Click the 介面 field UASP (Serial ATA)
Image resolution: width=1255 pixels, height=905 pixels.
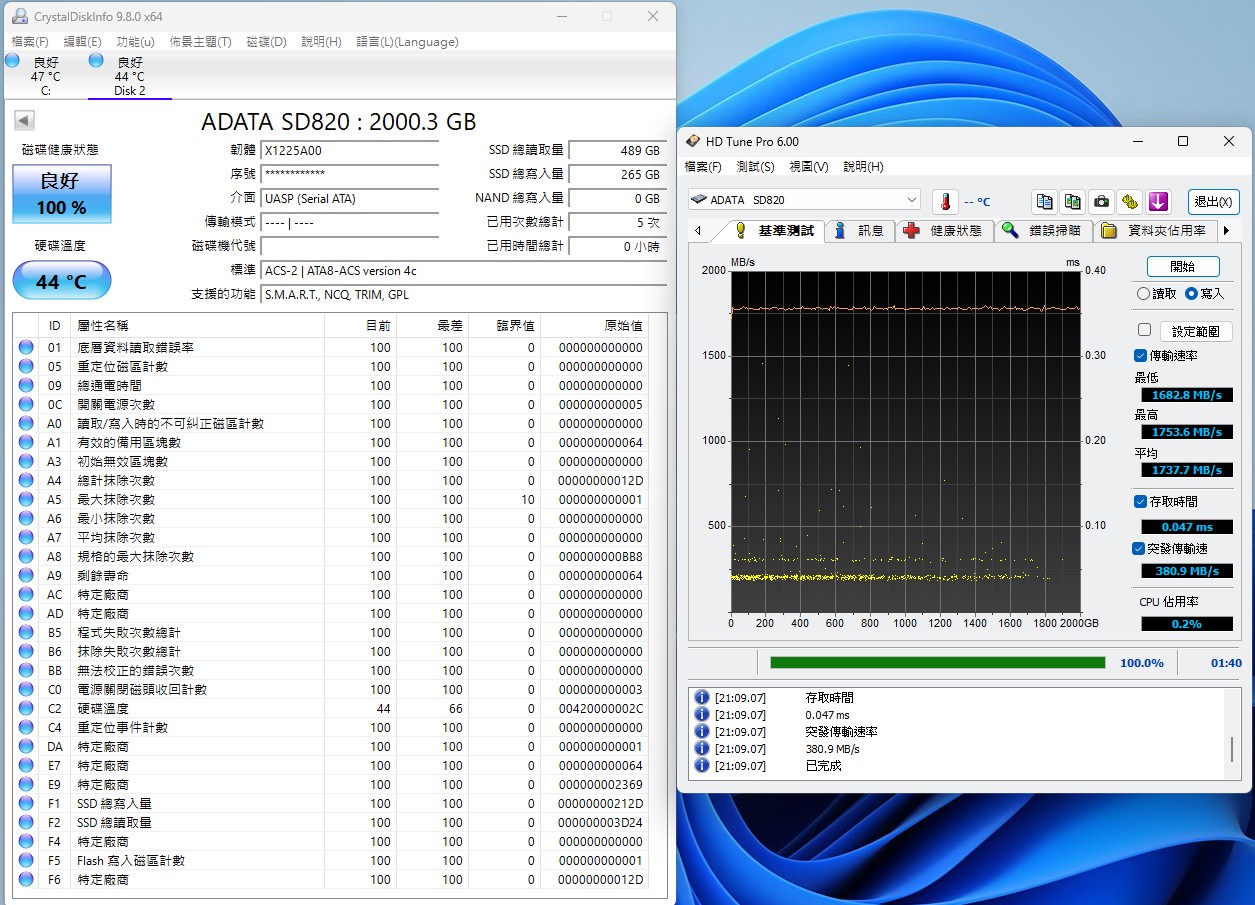tap(350, 199)
